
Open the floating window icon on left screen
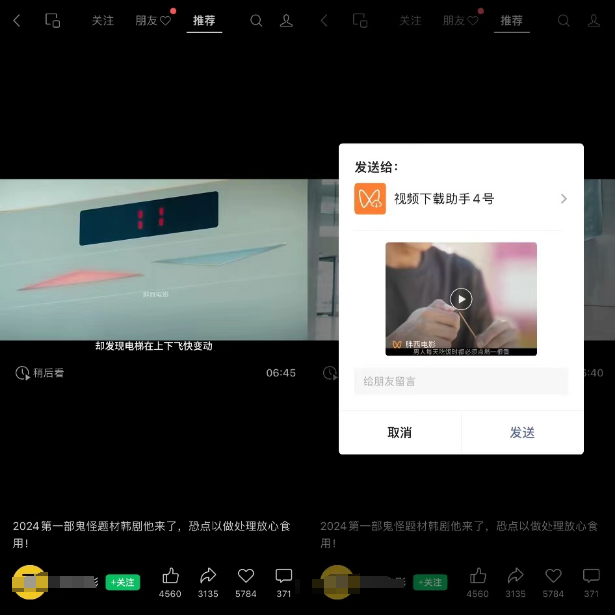click(53, 20)
